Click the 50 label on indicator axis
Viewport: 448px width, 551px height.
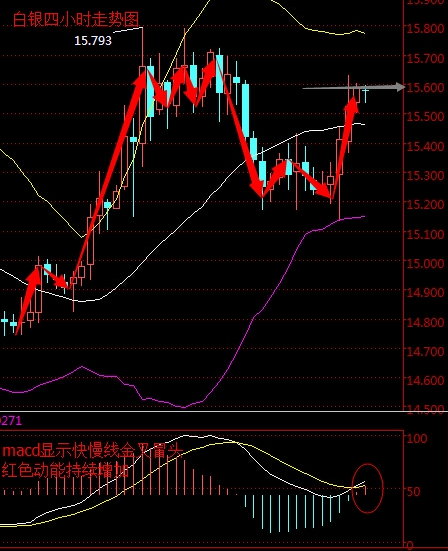[x=414, y=491]
